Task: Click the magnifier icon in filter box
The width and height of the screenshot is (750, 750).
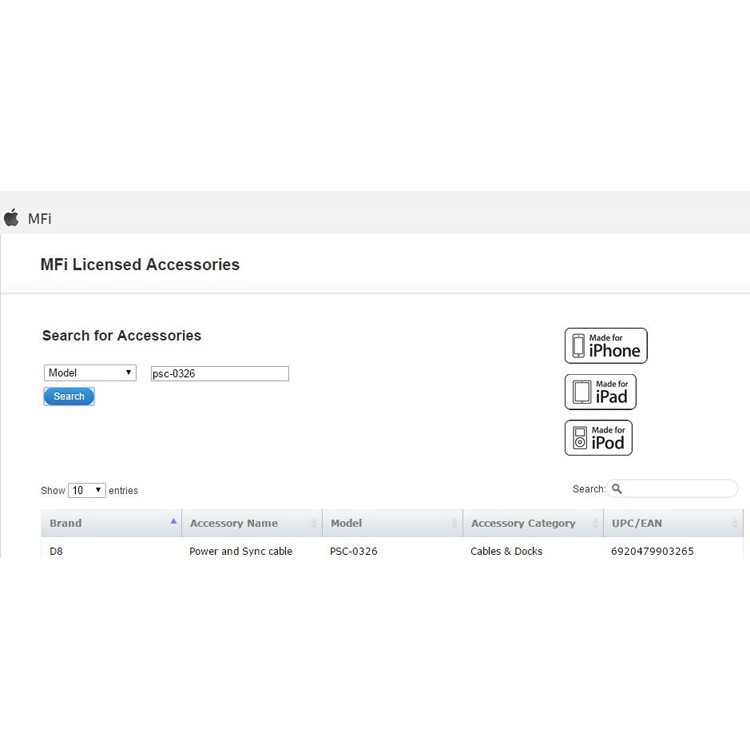Action: 617,489
